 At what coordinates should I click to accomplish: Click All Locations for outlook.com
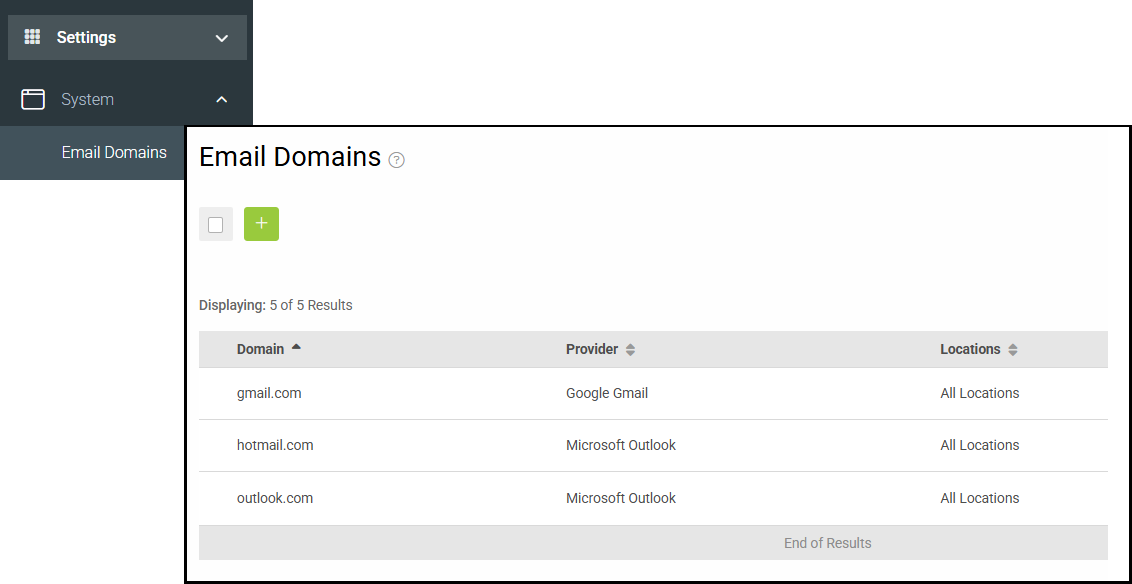980,498
